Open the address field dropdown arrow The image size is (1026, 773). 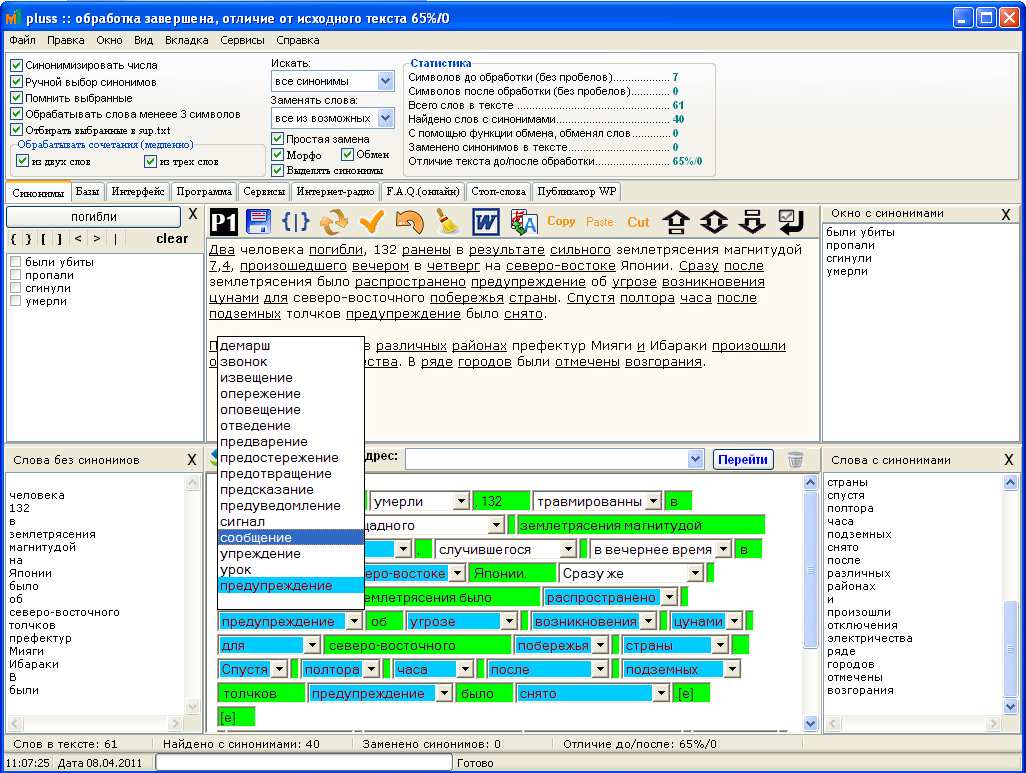(x=696, y=459)
